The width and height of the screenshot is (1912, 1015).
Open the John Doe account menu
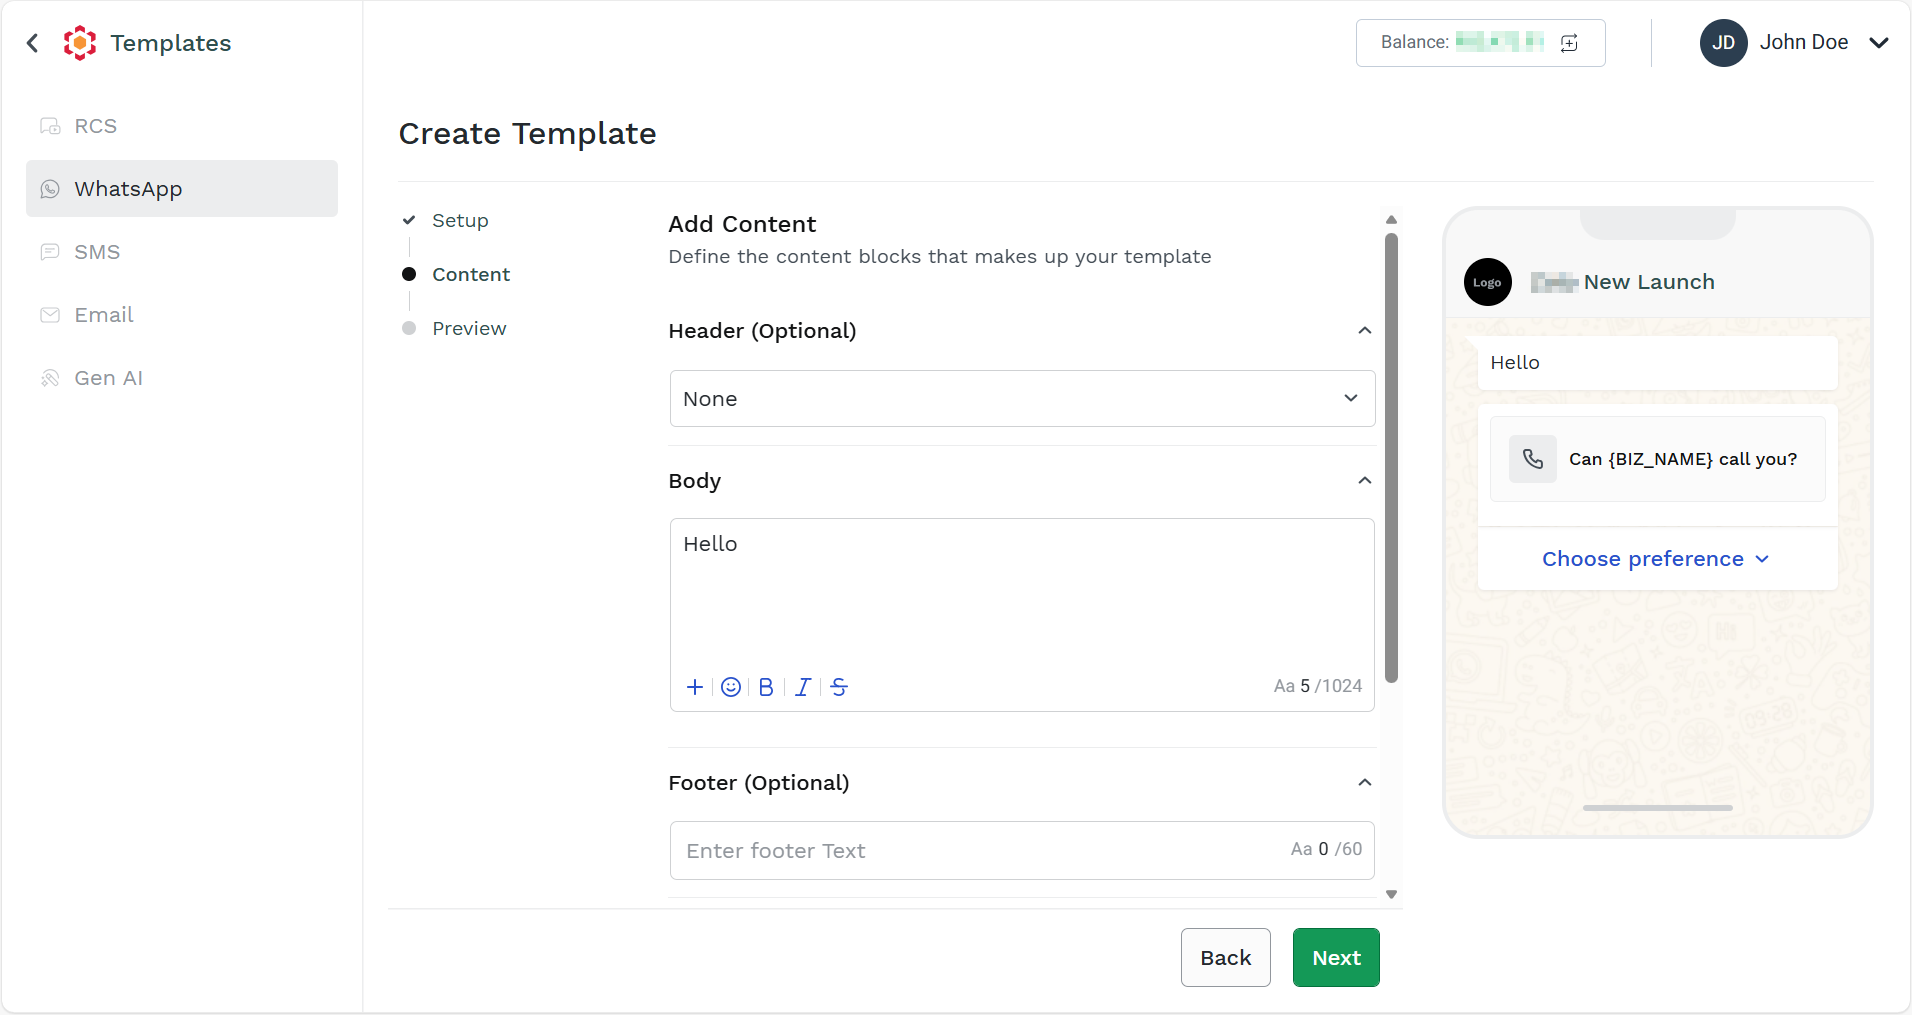coord(1879,43)
